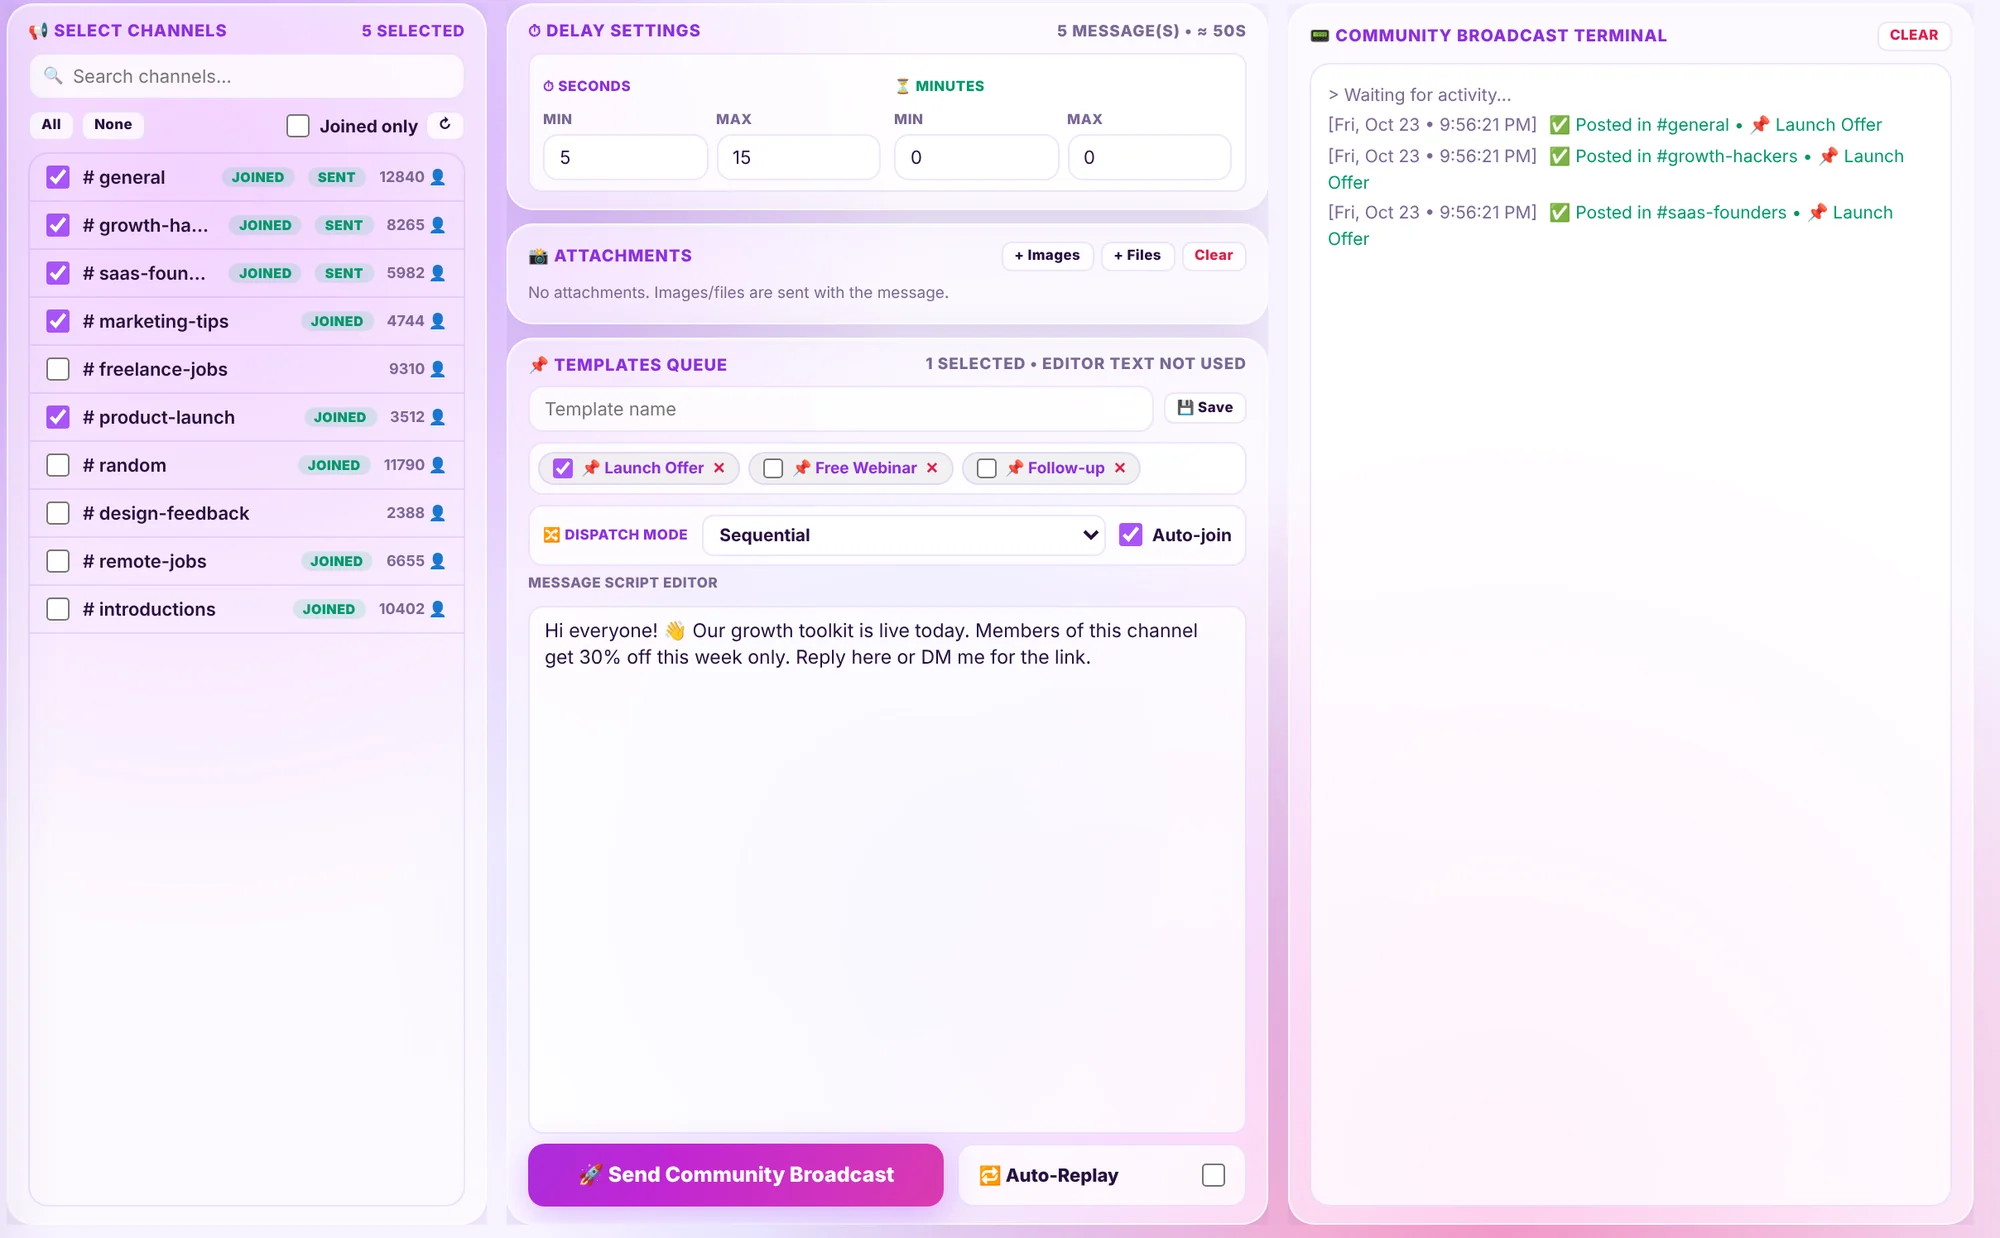This screenshot has width=2000, height=1238.
Task: Click the shuffle icon beside Dispatch Mode
Action: (551, 535)
